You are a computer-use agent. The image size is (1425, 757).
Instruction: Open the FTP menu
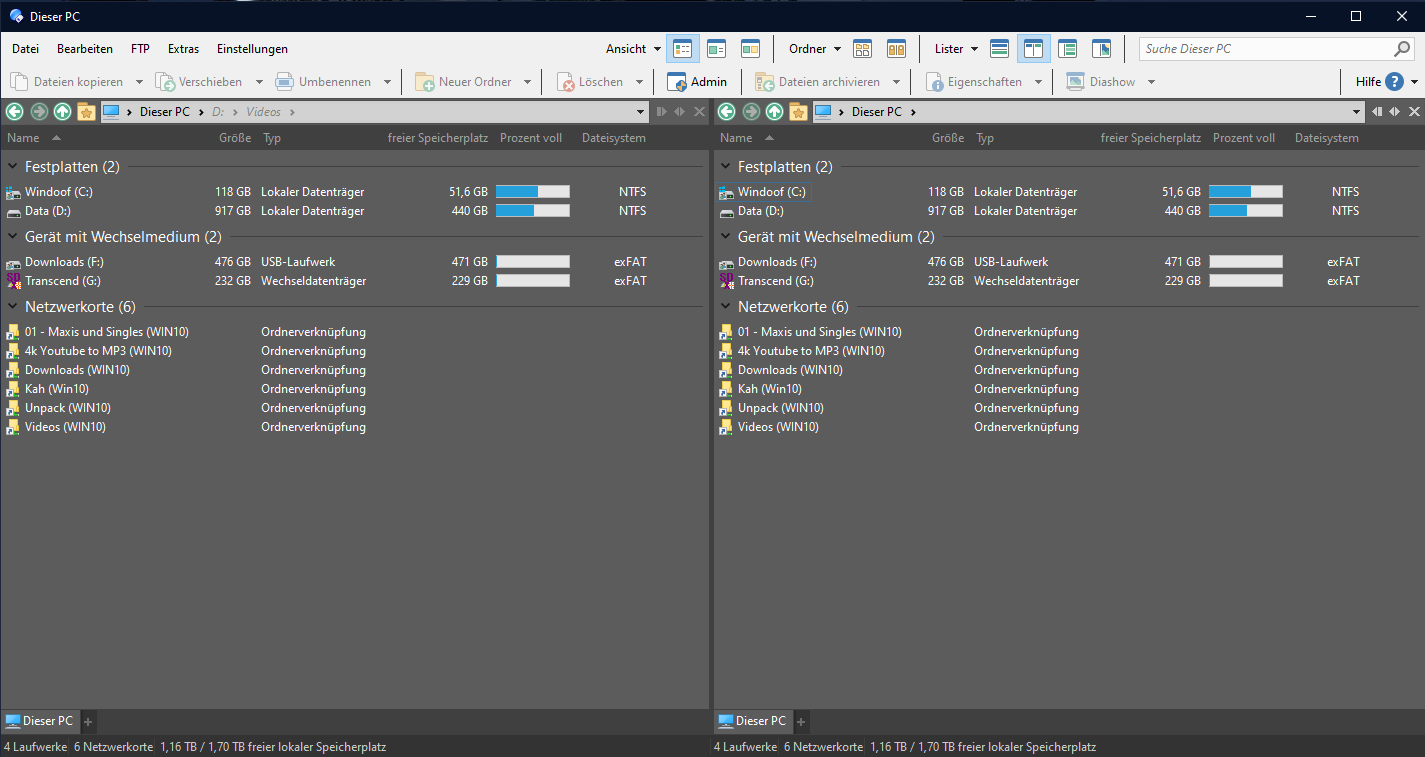140,49
